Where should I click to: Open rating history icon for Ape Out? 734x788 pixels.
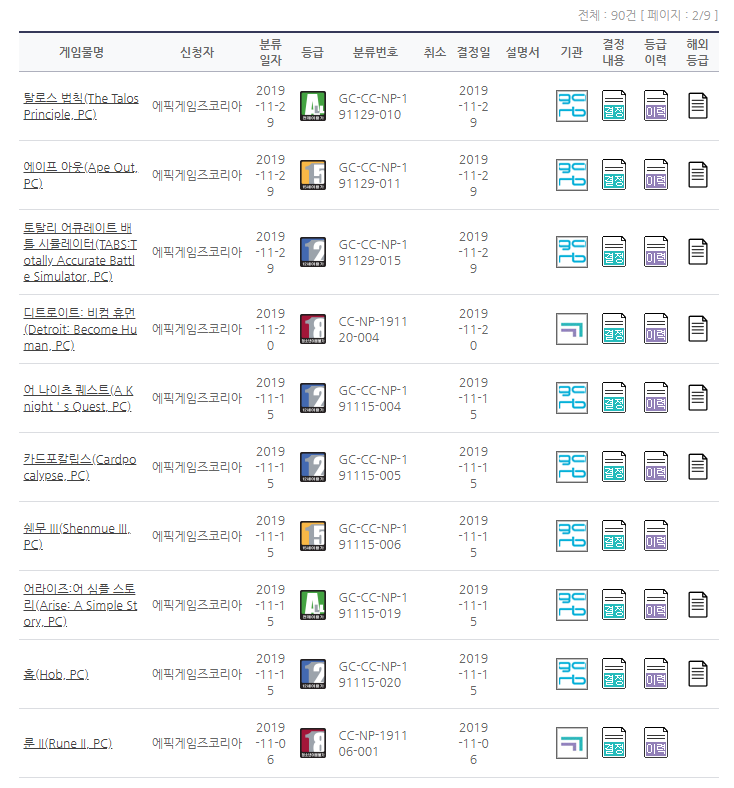655,175
